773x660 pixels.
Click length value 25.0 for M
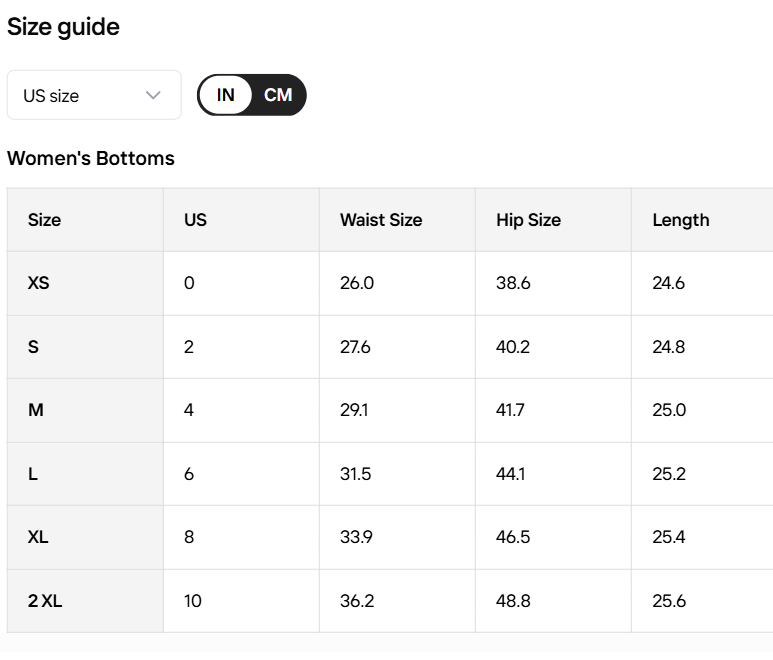pos(669,410)
